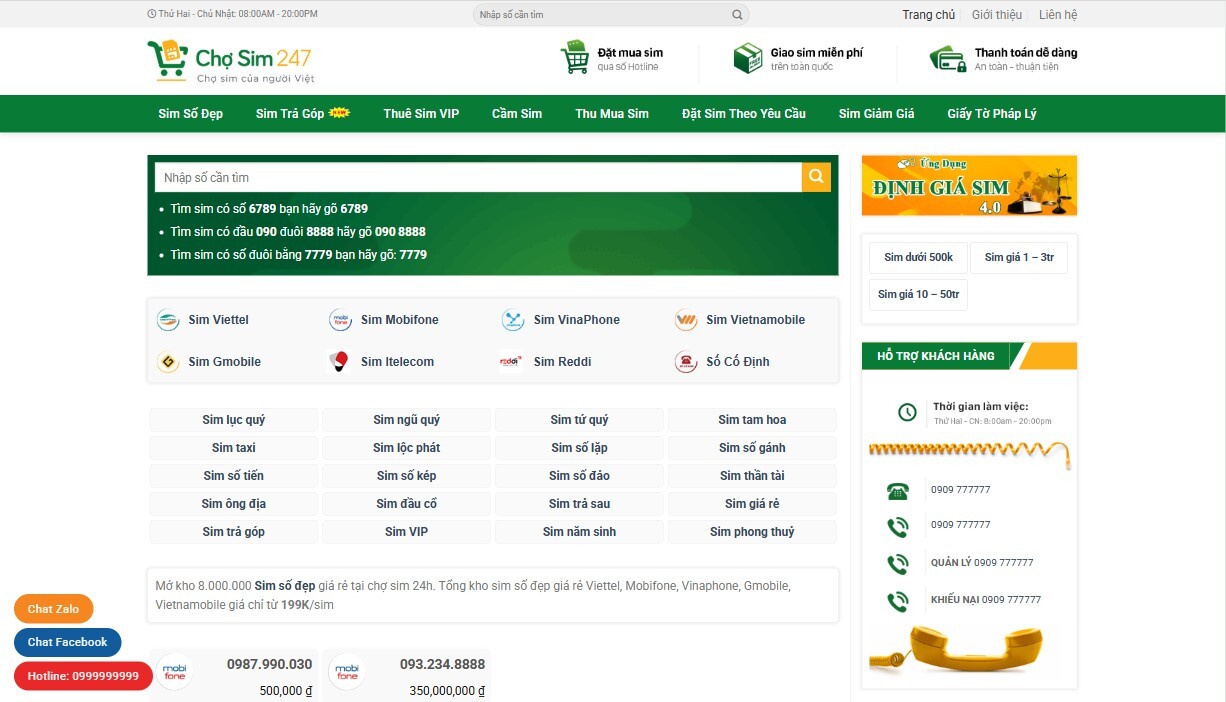Choose the Sim số đảo category

[579, 476]
